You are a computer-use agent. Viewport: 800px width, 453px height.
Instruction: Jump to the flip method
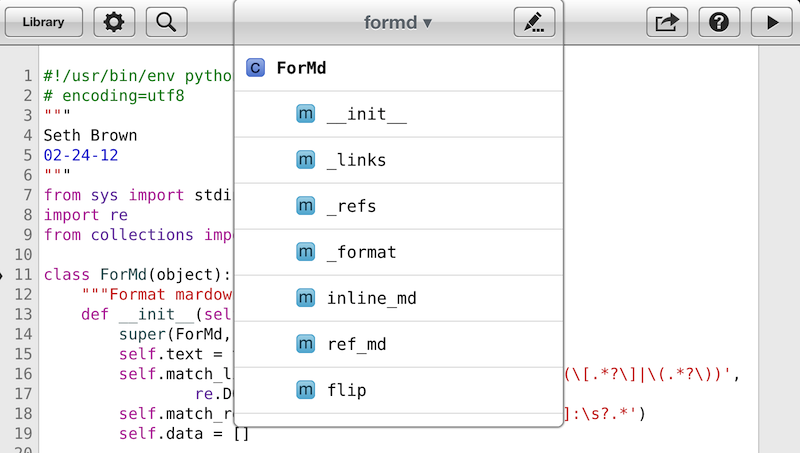click(398, 390)
